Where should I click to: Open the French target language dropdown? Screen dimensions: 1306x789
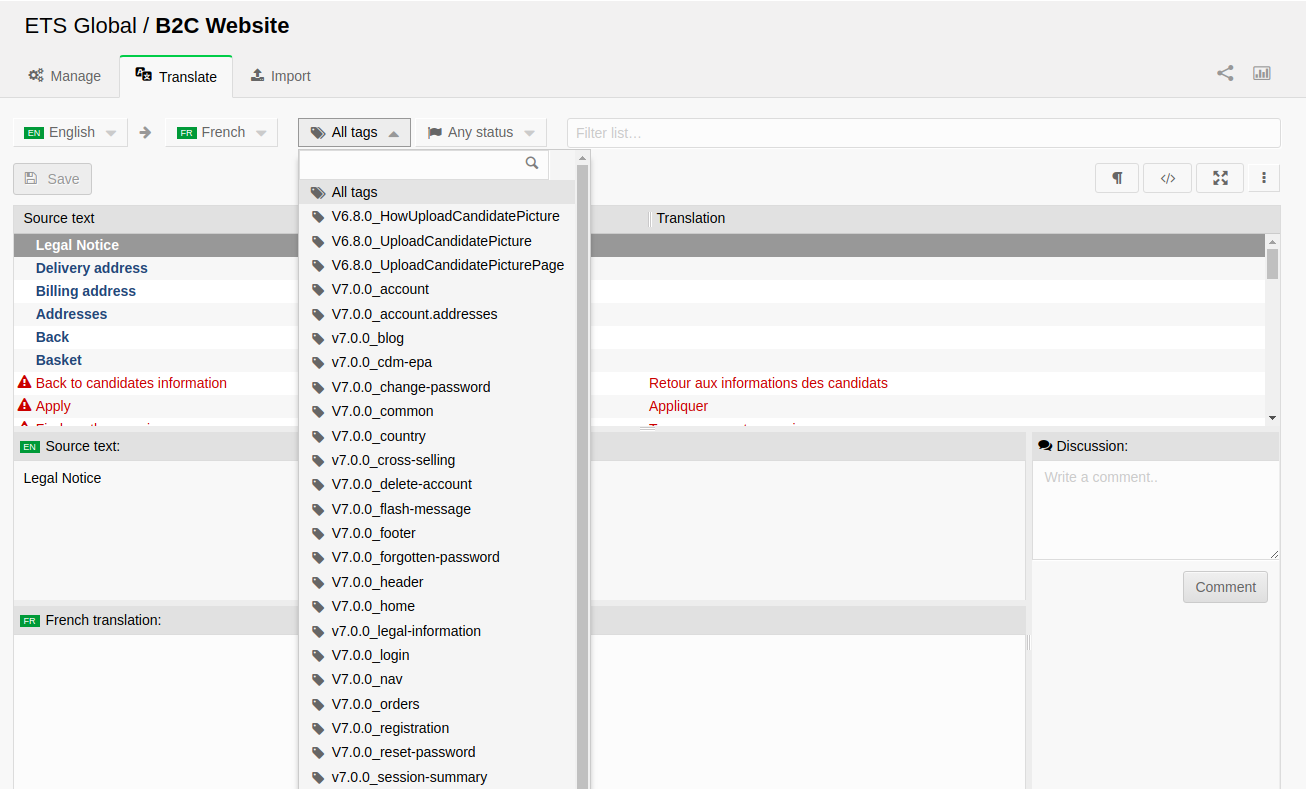pyautogui.click(x=221, y=132)
